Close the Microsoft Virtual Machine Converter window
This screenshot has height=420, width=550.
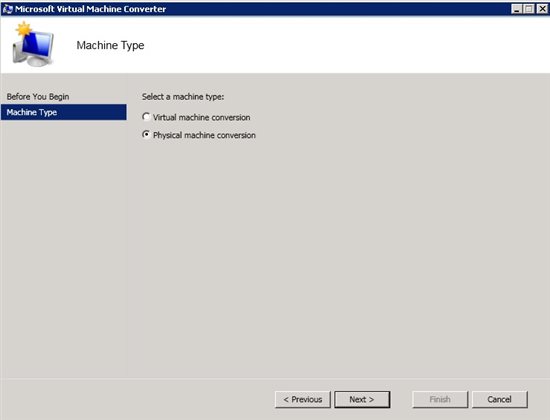(x=542, y=8)
